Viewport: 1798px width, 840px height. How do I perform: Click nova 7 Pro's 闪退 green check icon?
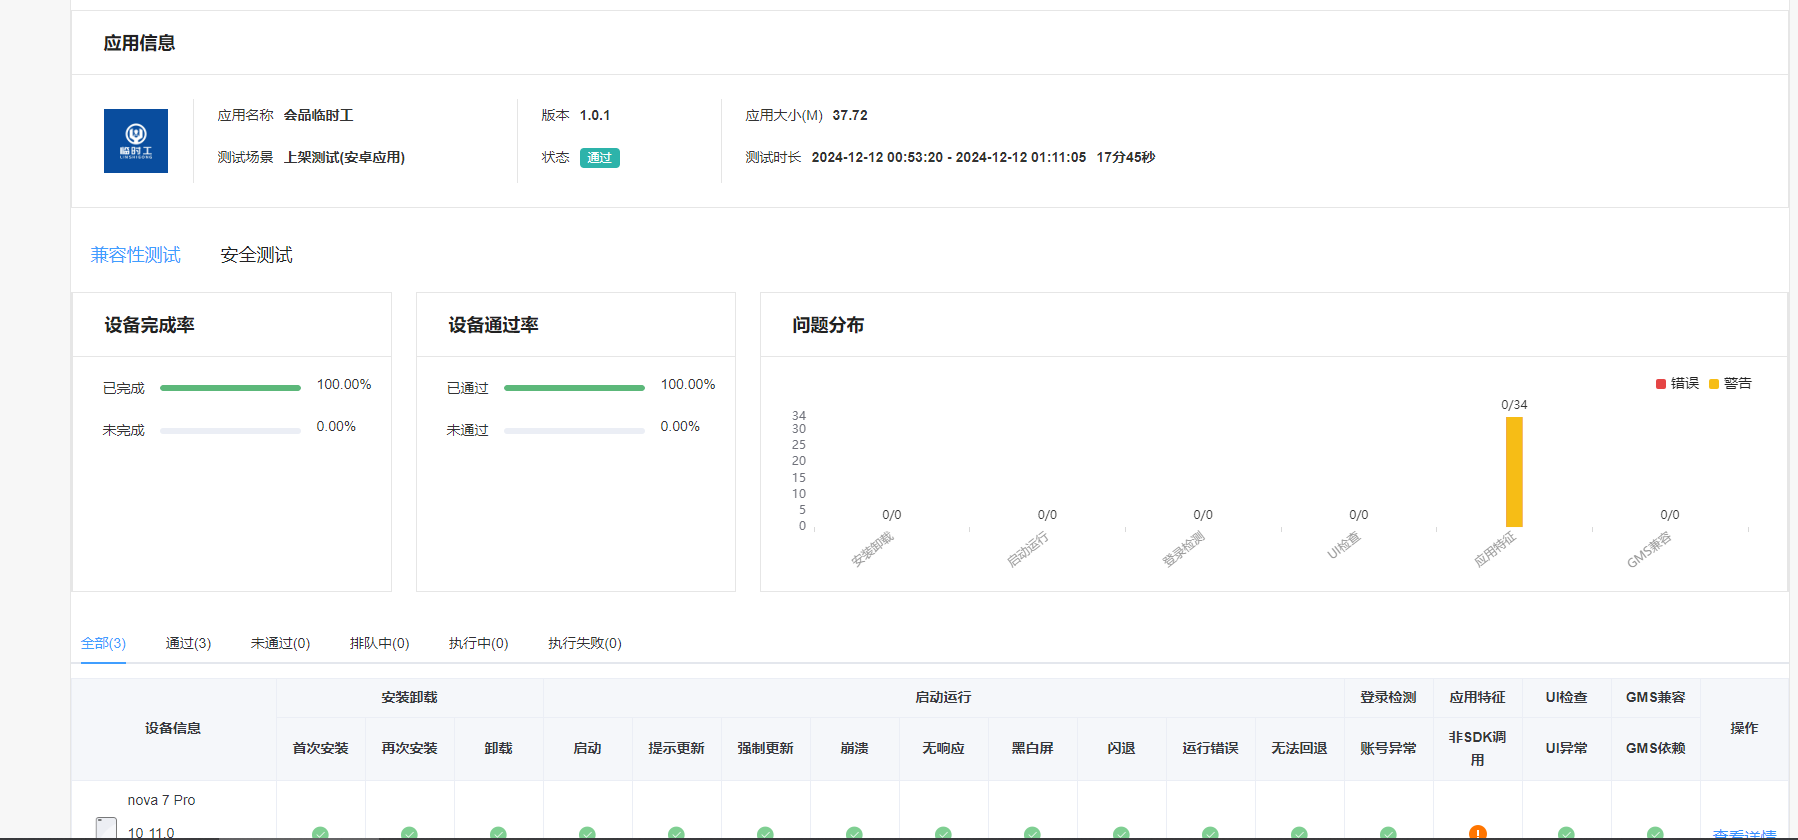1121,833
